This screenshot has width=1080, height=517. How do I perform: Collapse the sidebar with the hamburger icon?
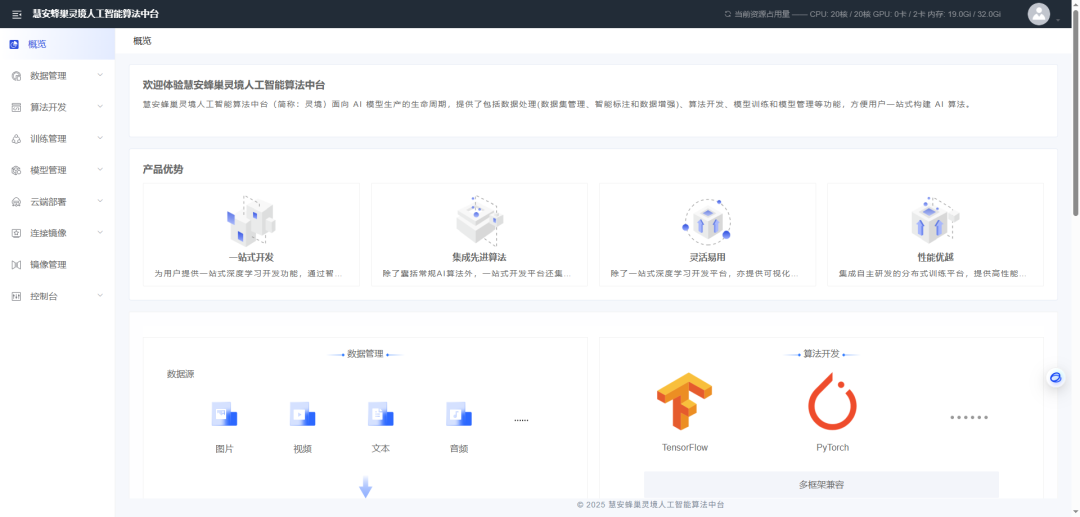(16, 14)
